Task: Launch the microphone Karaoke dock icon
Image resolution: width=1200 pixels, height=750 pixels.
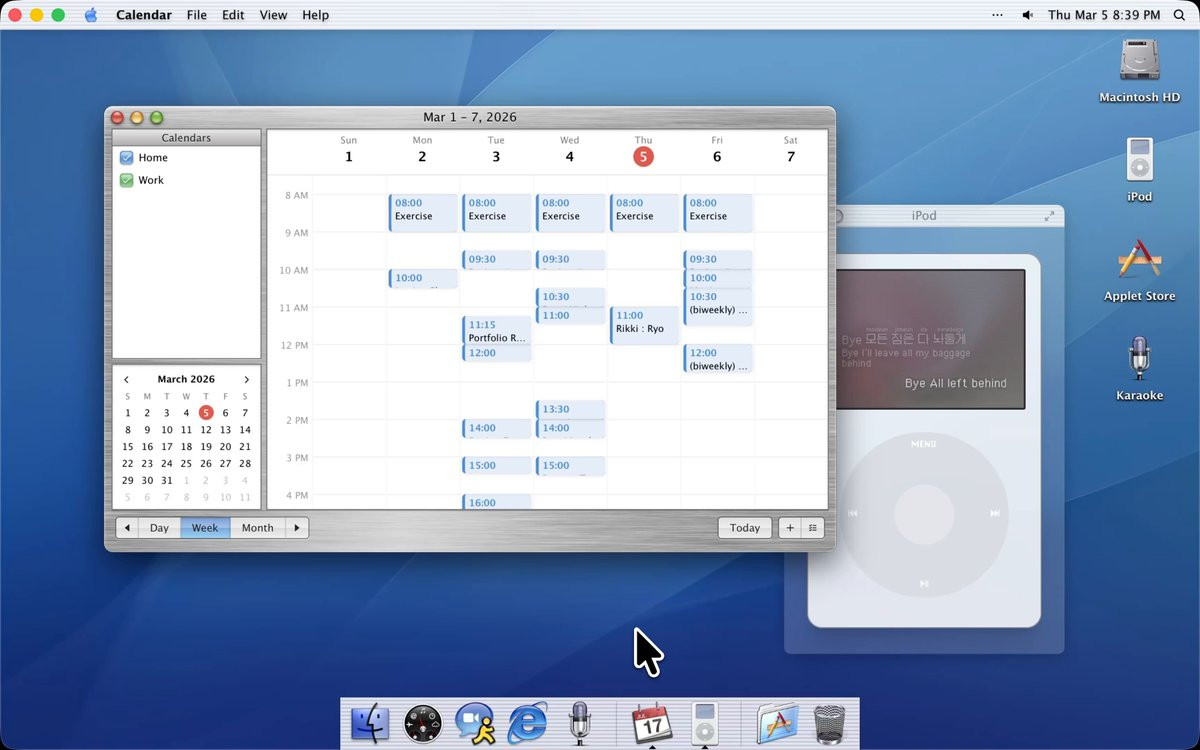Action: coord(579,723)
